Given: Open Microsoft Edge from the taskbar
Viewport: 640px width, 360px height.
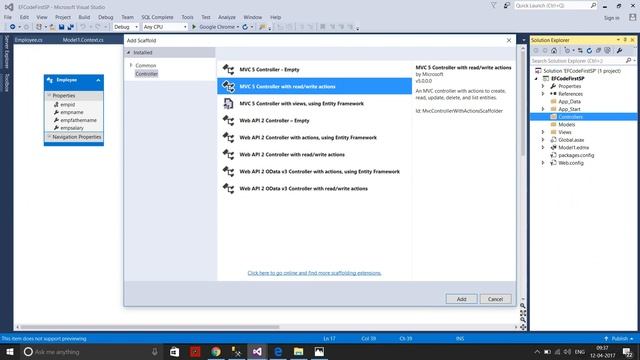Looking at the screenshot, I should tap(278, 351).
